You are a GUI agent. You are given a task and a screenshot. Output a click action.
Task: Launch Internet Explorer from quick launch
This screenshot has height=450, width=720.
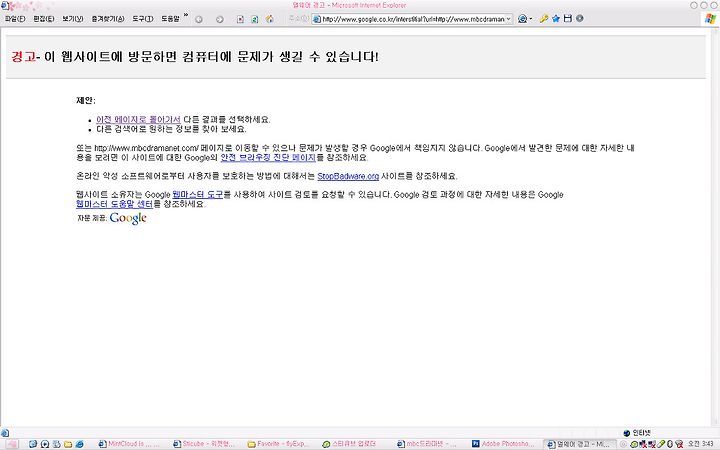tap(79, 444)
